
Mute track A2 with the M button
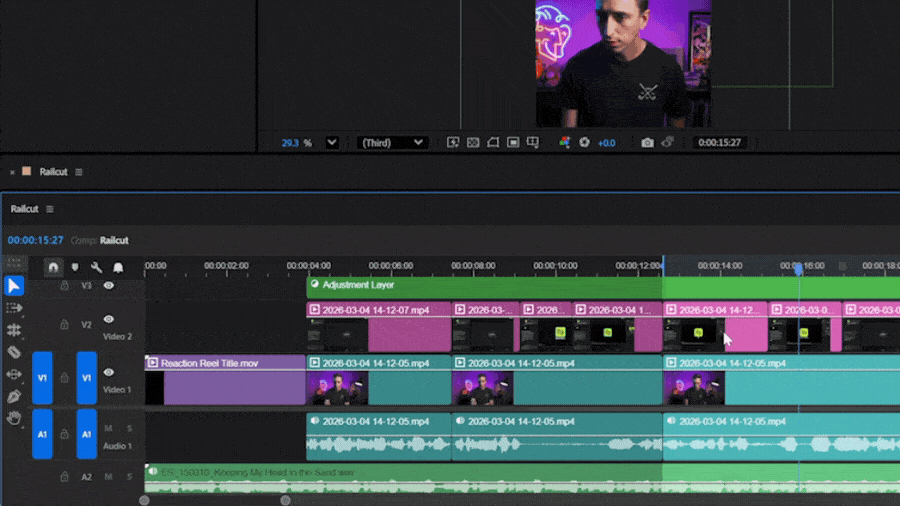tap(108, 477)
